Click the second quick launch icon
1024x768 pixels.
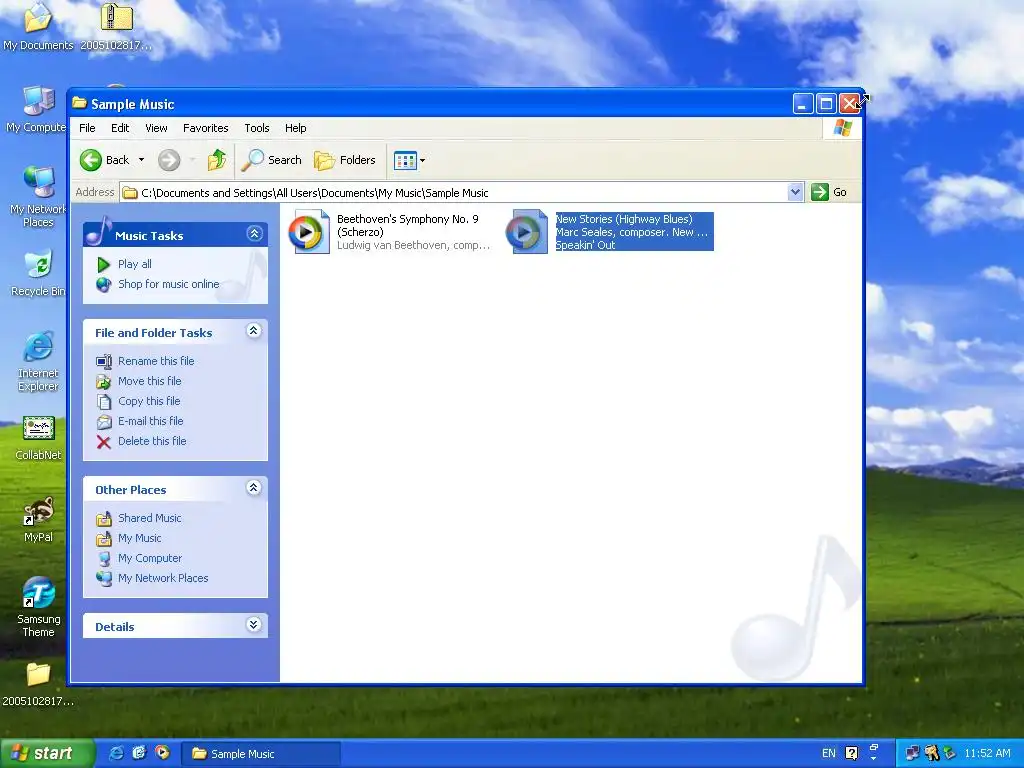(139, 754)
